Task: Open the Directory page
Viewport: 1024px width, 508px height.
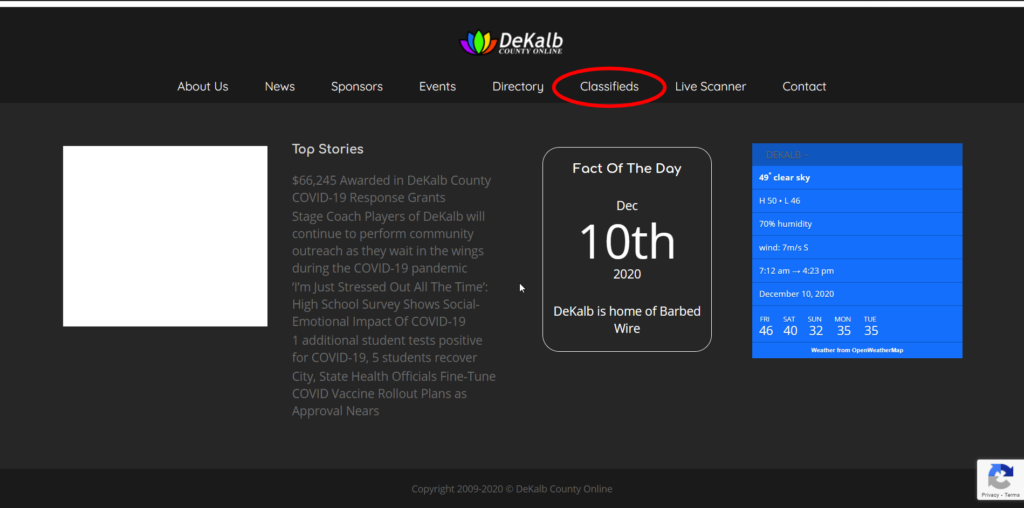Action: click(517, 87)
